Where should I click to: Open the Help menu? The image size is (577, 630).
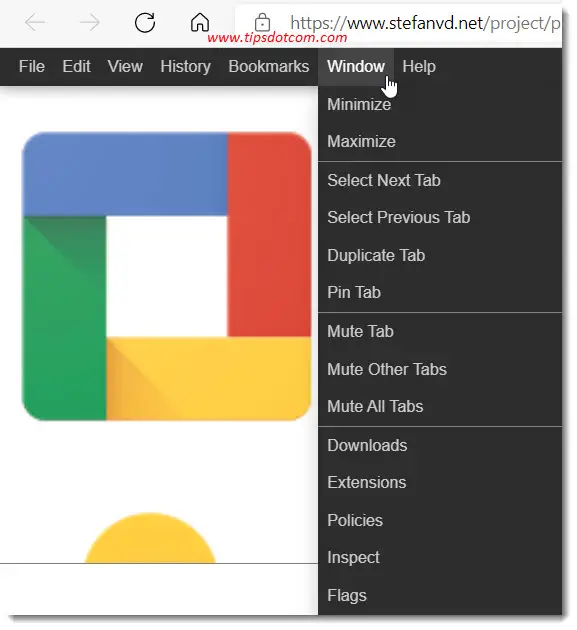pyautogui.click(x=419, y=66)
